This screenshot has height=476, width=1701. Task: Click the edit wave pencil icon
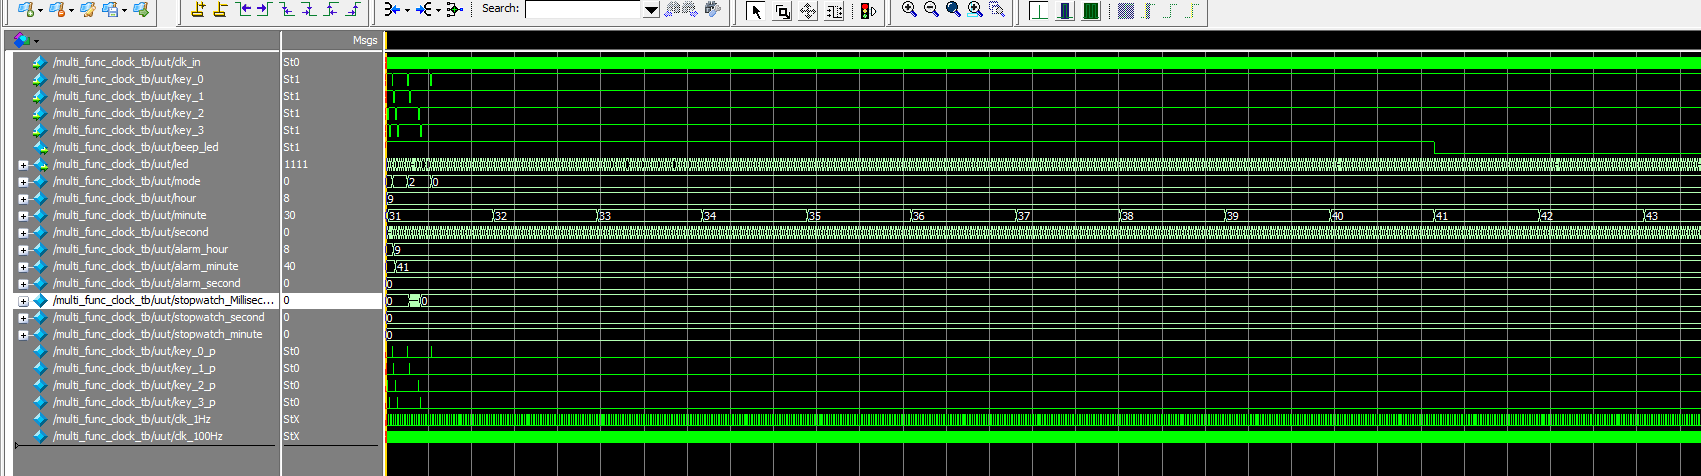point(87,9)
